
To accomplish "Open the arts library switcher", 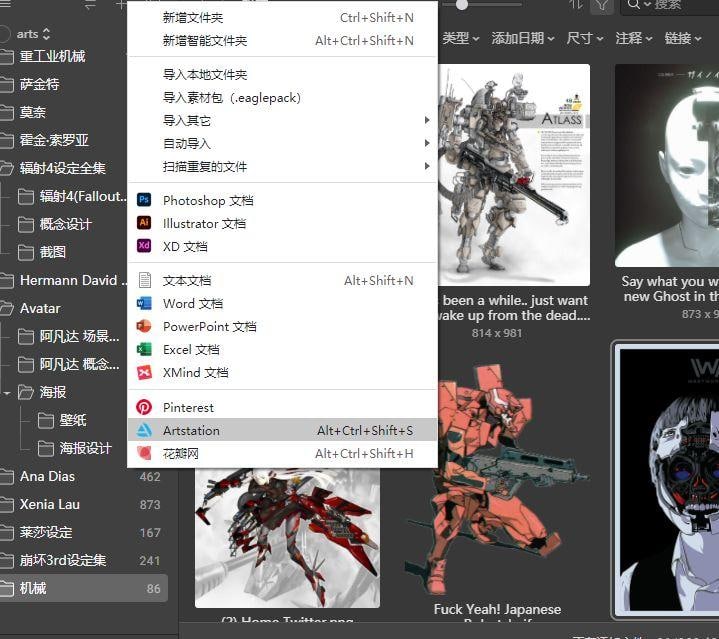I will point(33,33).
